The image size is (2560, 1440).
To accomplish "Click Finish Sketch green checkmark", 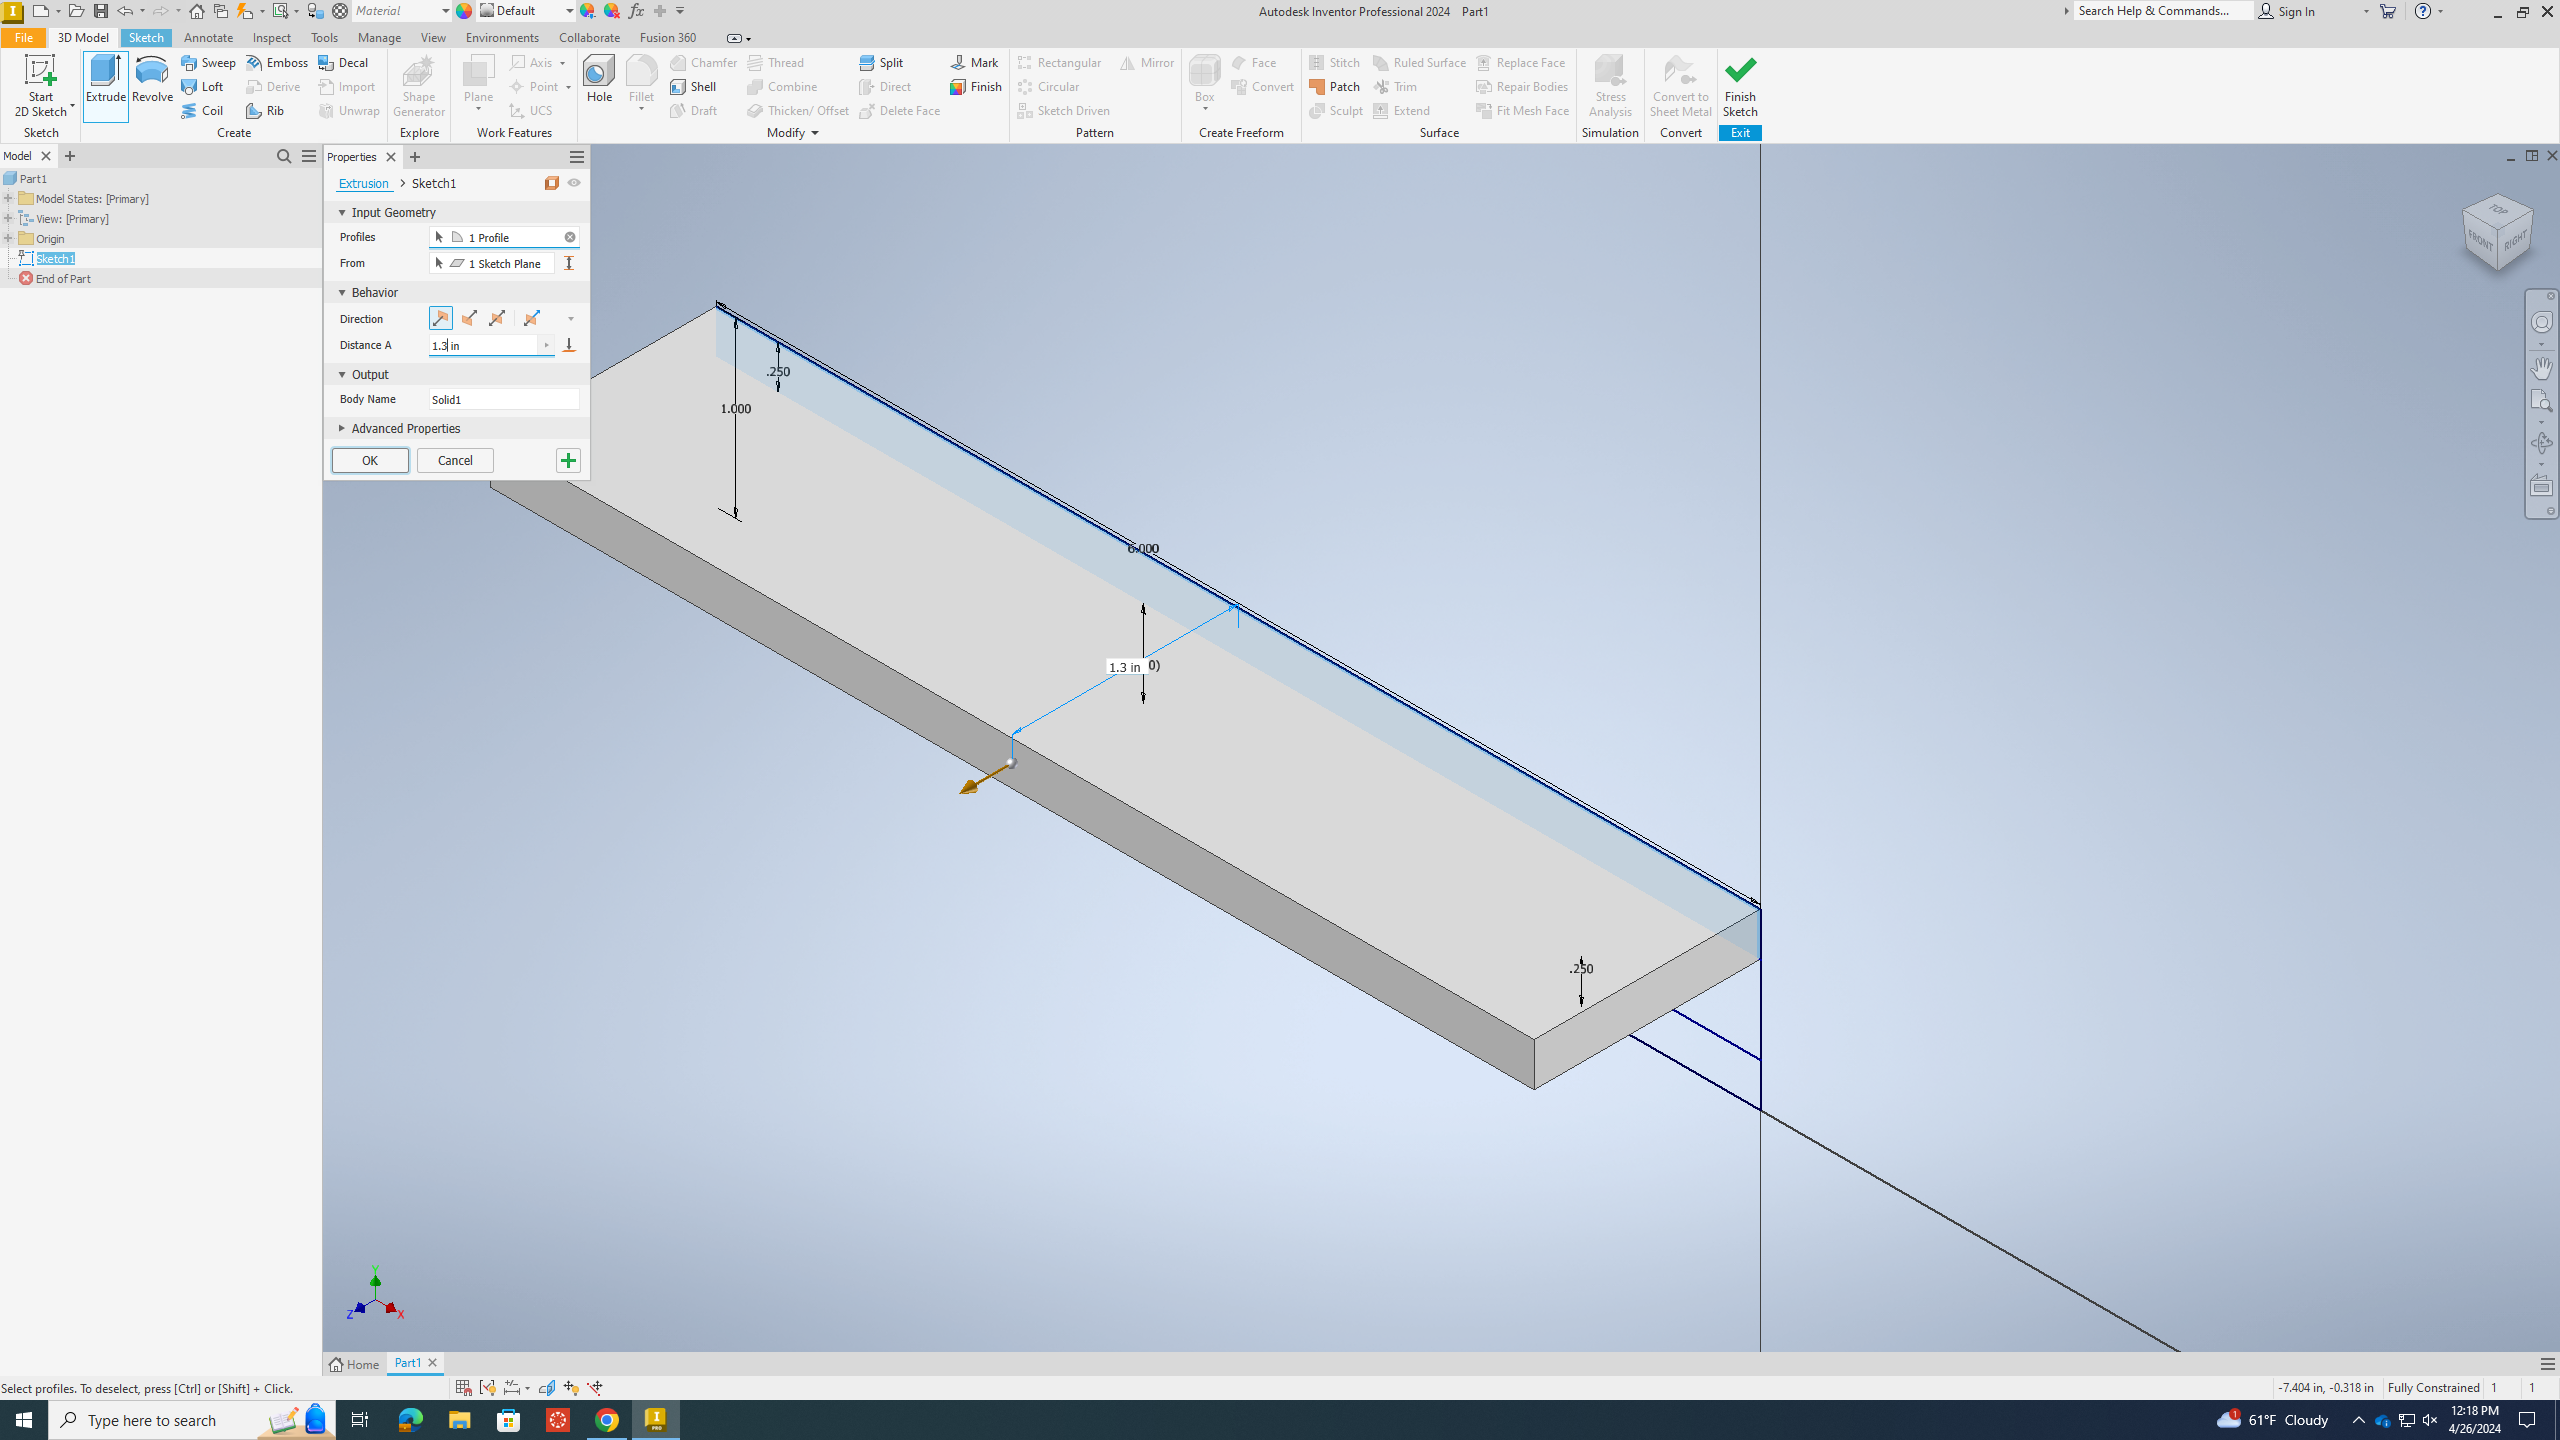I will point(1740,86).
